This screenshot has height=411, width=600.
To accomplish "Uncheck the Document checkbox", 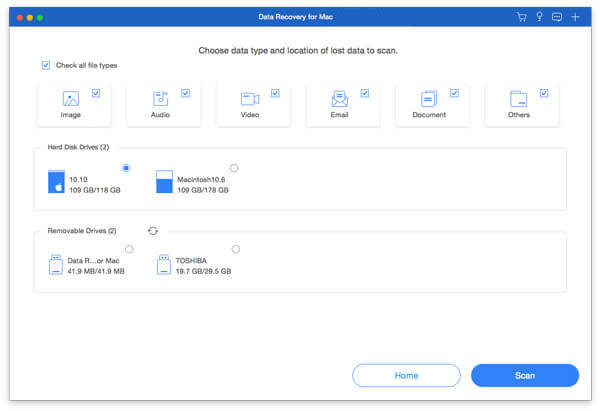I will (x=454, y=93).
